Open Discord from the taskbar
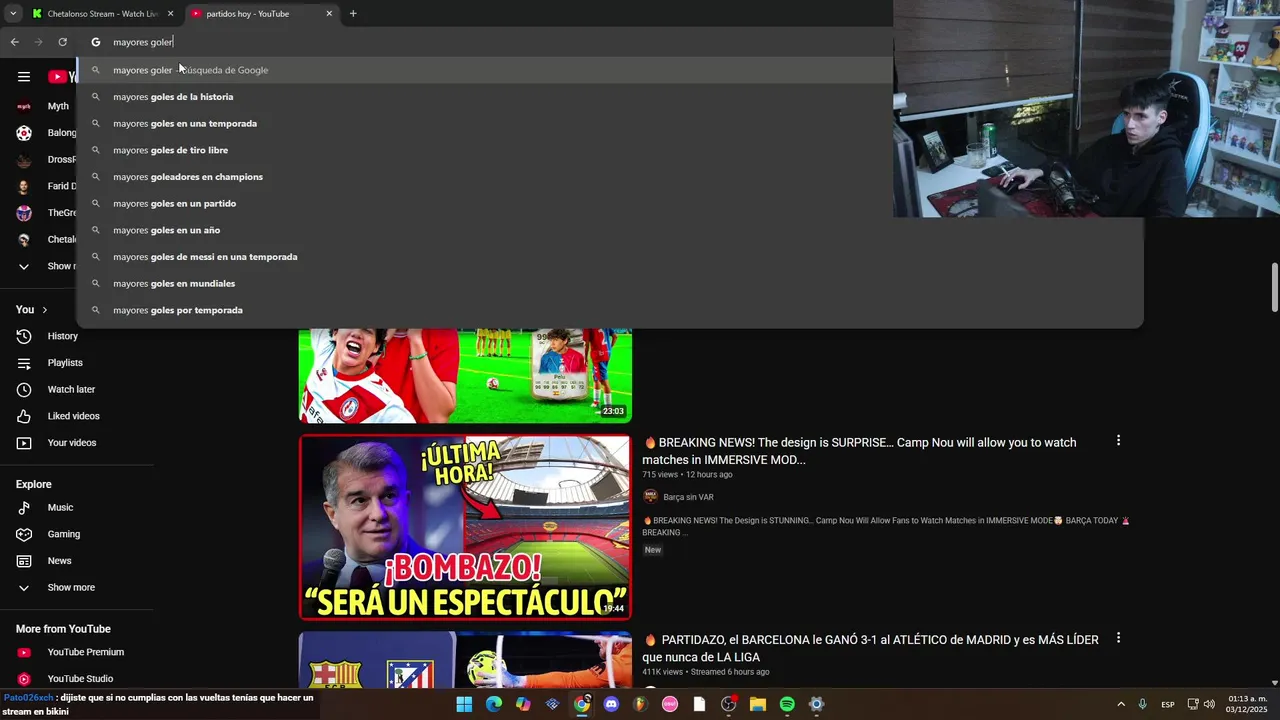Viewport: 1280px width, 720px height. point(611,704)
